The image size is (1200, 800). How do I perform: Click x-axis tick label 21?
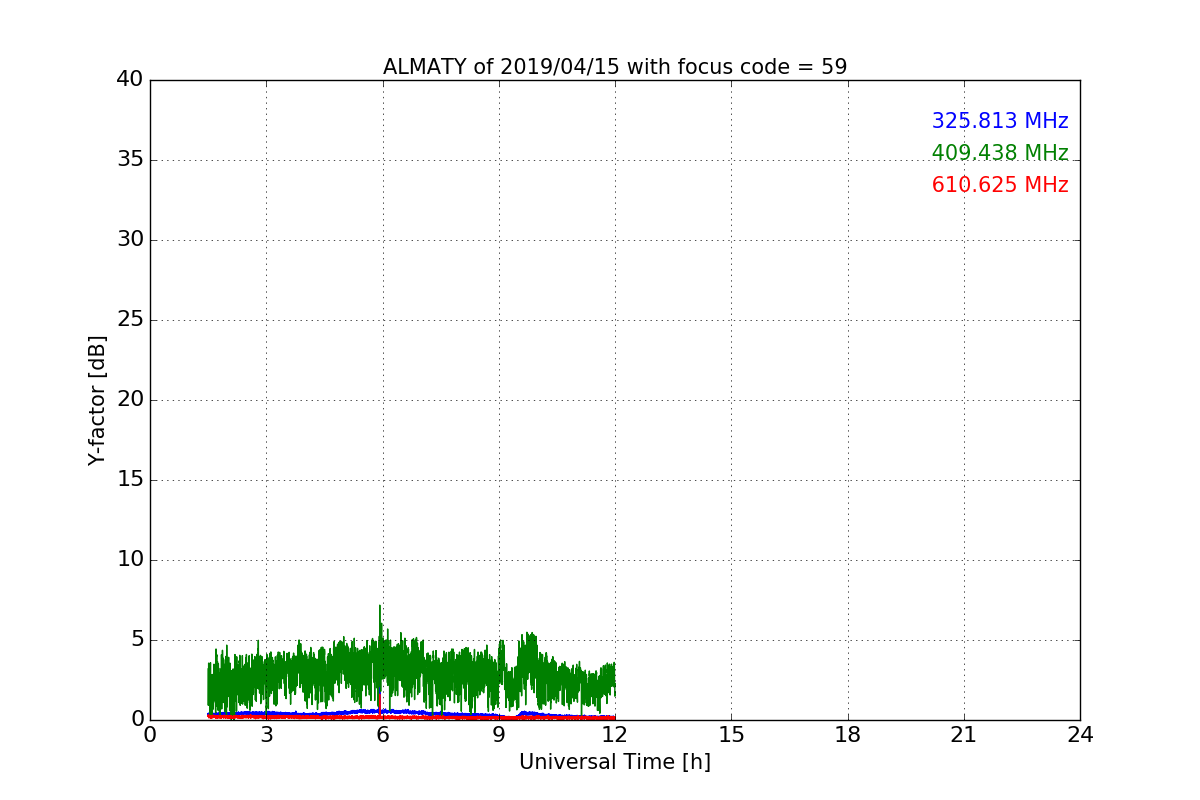coord(964,735)
